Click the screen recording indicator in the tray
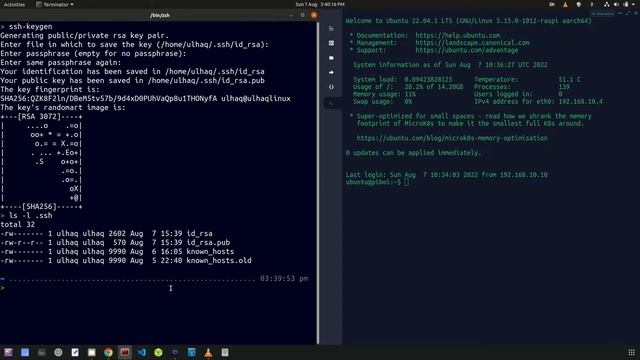640x360 pixels. (552, 4)
